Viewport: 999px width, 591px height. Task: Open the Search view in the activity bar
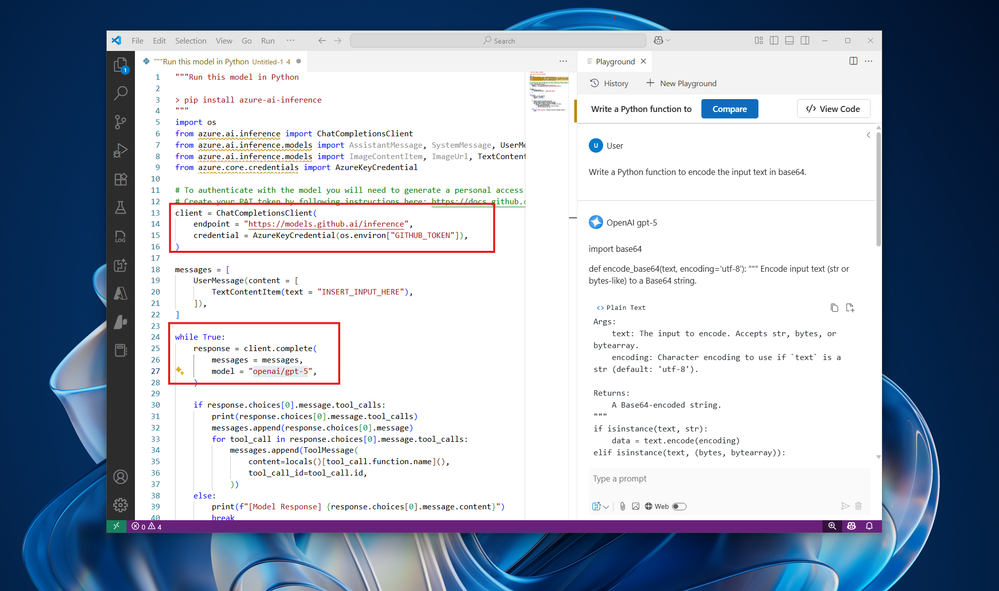tap(120, 93)
